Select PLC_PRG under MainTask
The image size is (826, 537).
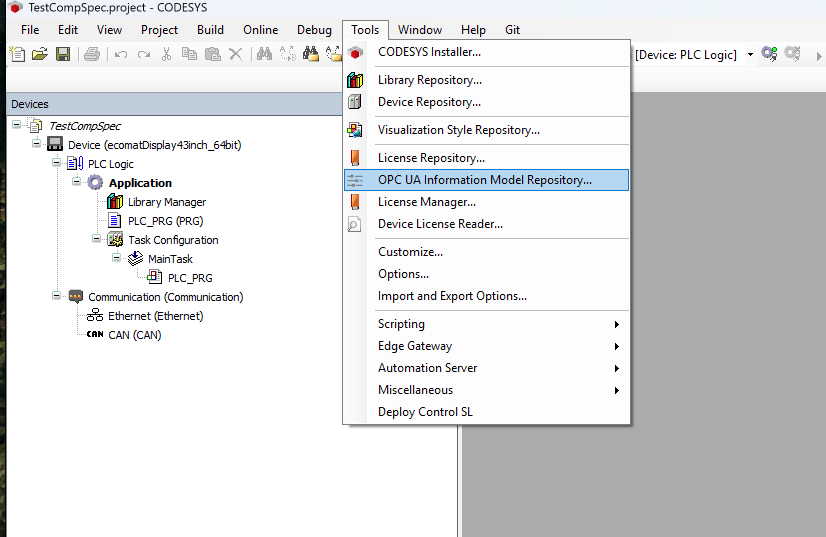click(190, 278)
